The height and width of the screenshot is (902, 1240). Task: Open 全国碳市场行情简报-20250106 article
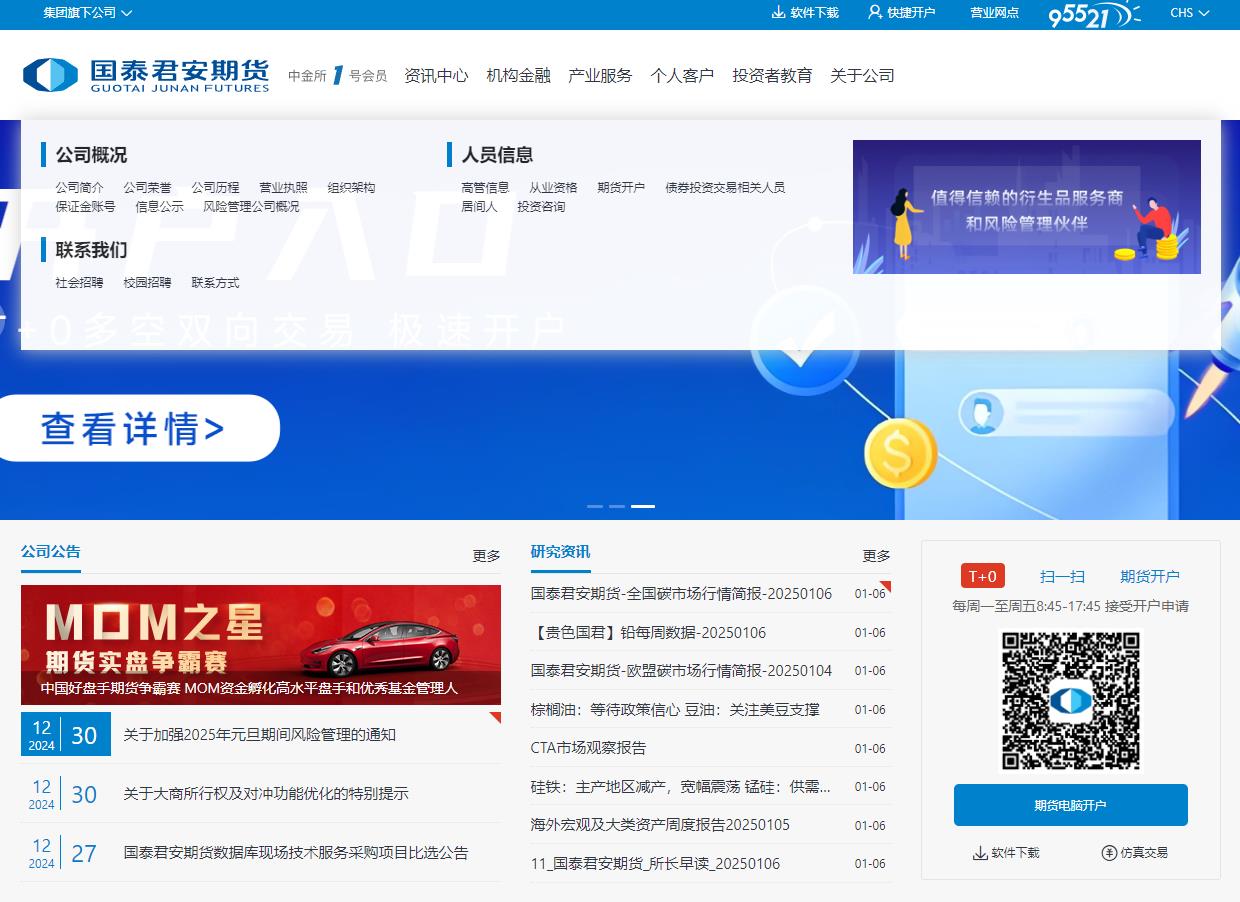pos(681,594)
